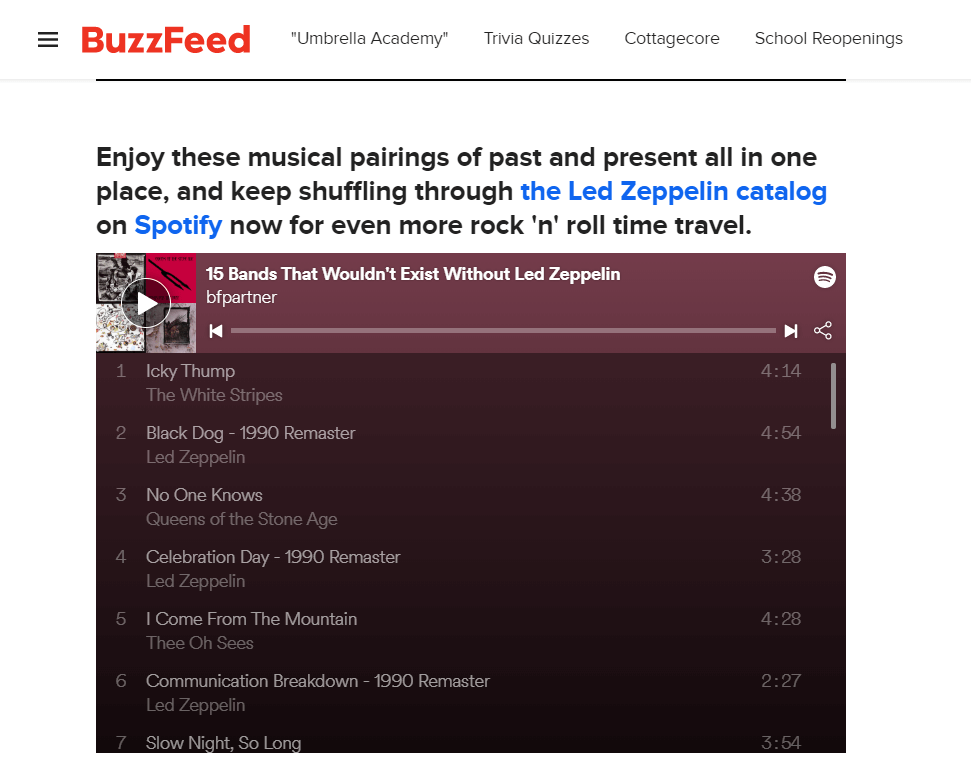Follow the Led Zeppelin catalog link
The height and width of the screenshot is (772, 971).
click(673, 191)
